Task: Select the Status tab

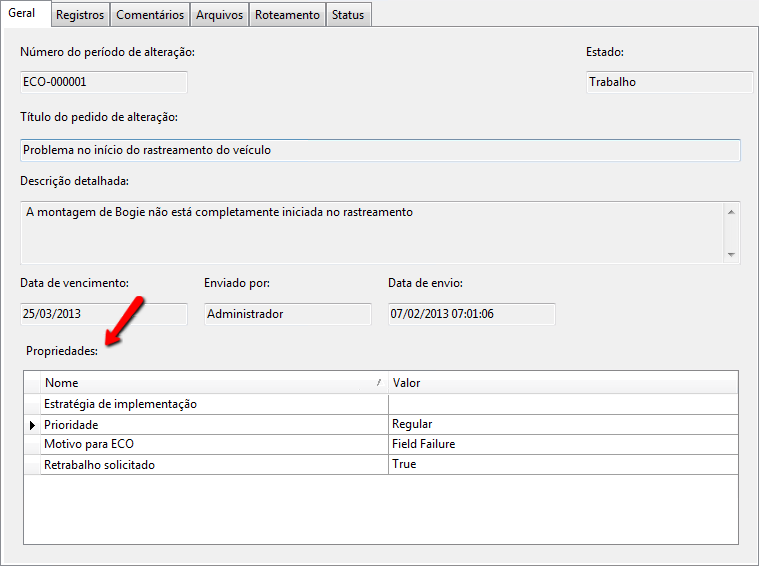Action: coord(348,15)
